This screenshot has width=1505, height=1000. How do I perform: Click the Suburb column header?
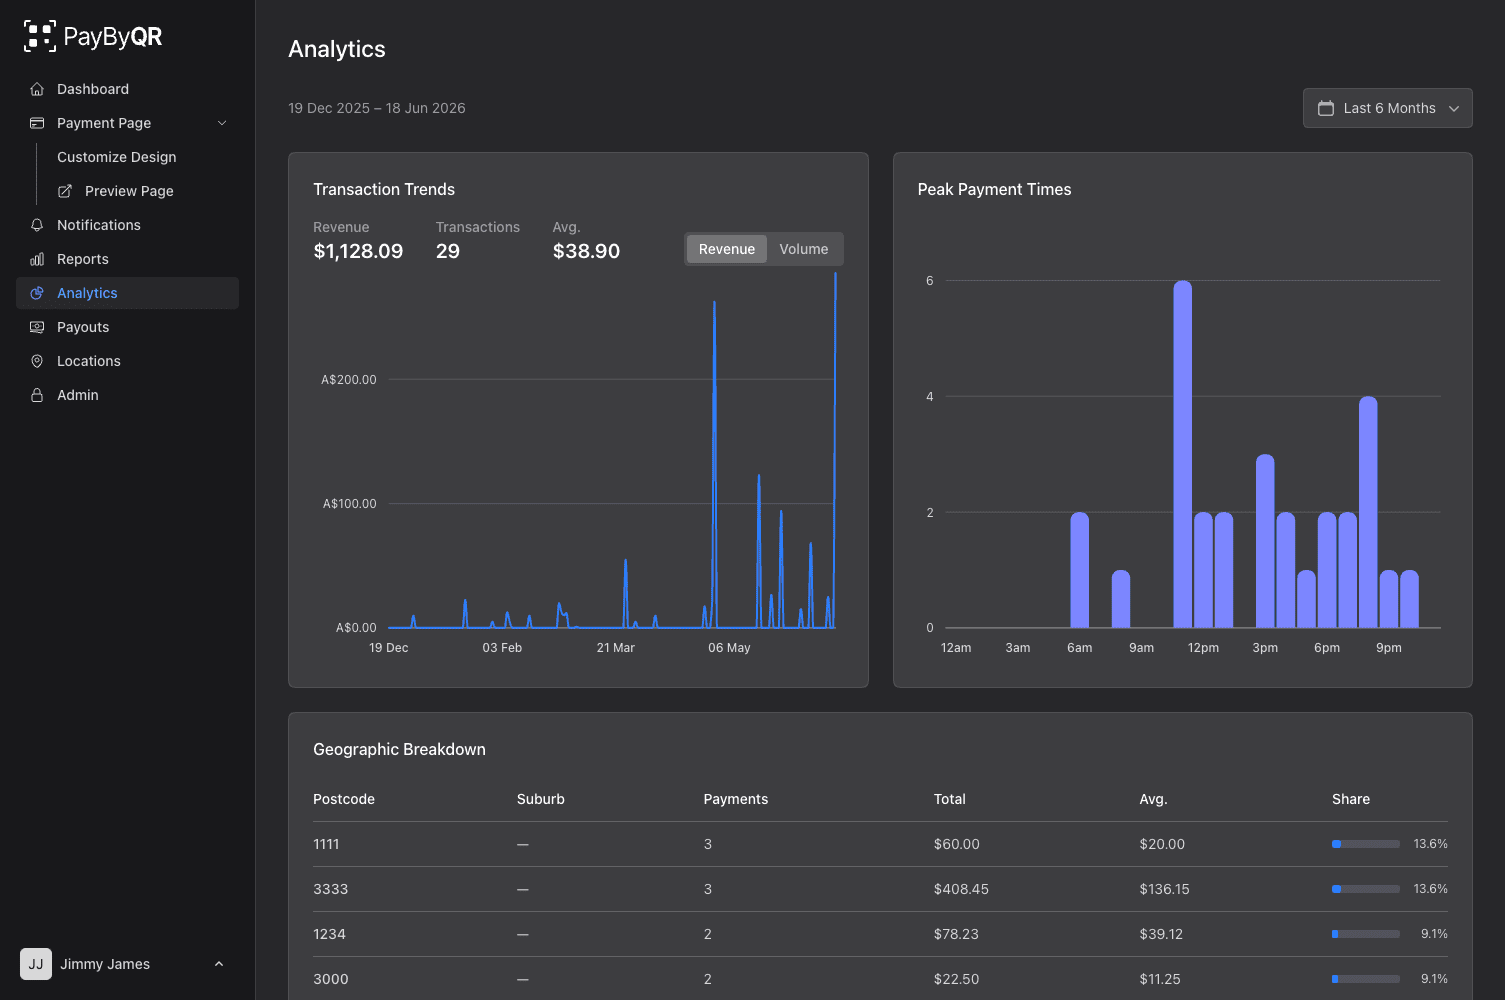pos(541,799)
